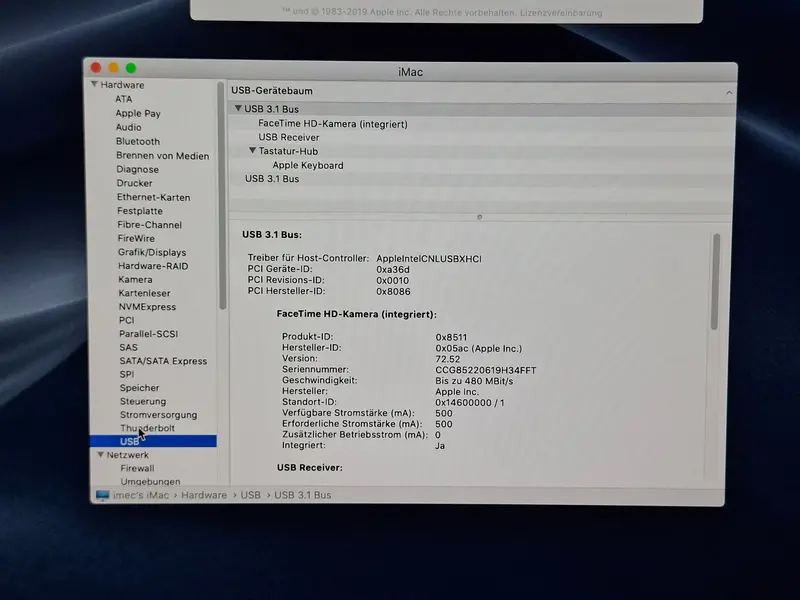Minimize window with the yellow button
Viewport: 800px width, 600px height.
pos(113,67)
